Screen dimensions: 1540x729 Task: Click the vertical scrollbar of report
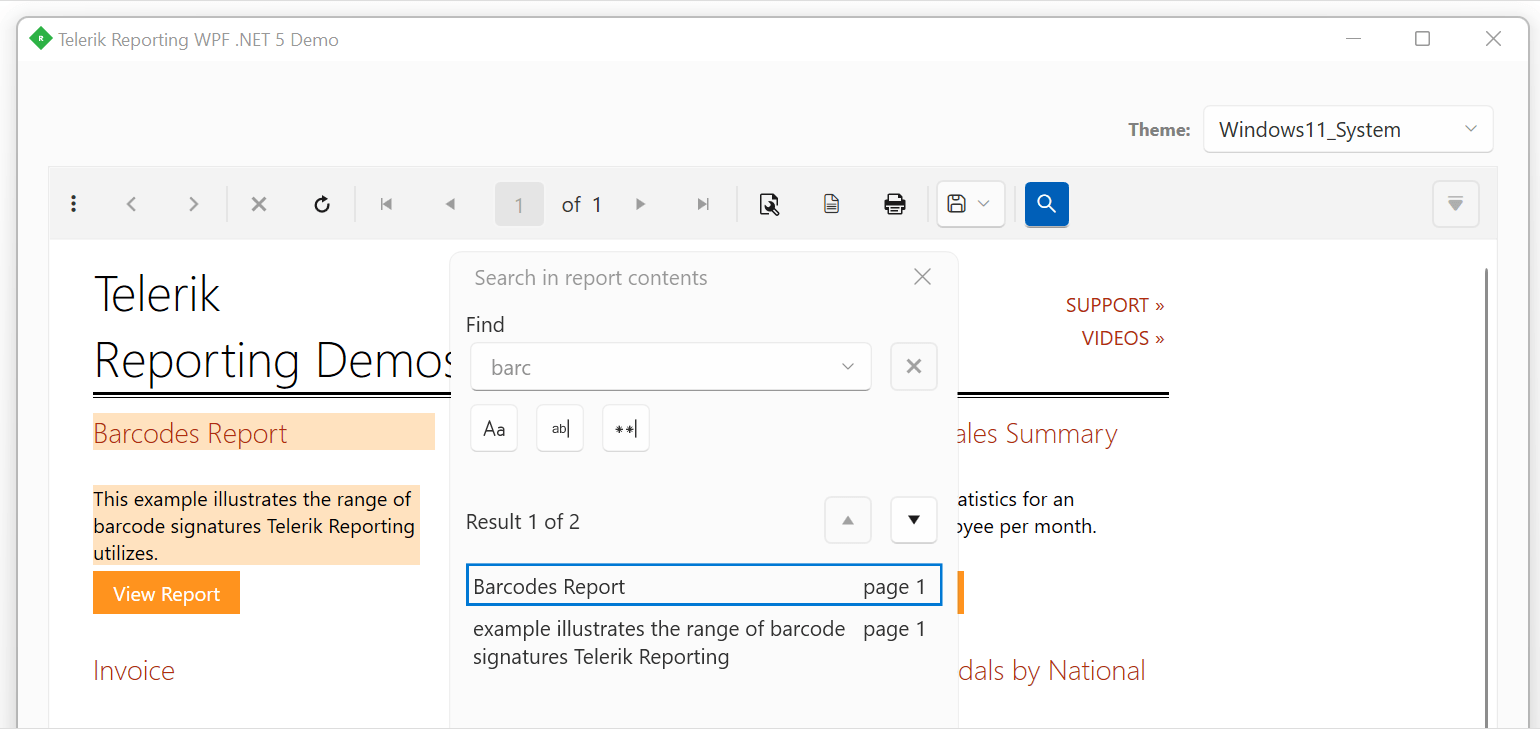point(1487,498)
